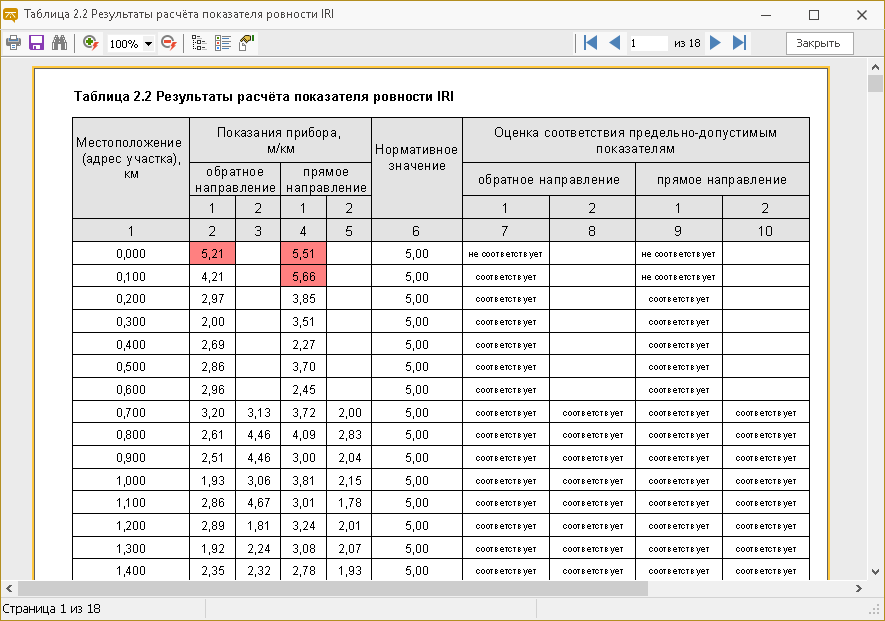Select the location cell 0,700
This screenshot has width=885, height=621.
(x=131, y=413)
